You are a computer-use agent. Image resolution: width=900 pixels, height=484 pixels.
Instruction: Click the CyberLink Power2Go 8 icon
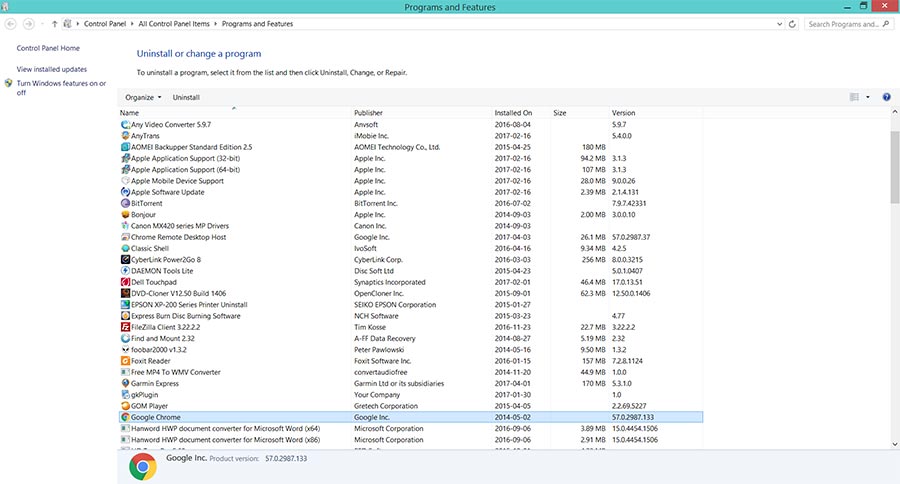[x=125, y=260]
